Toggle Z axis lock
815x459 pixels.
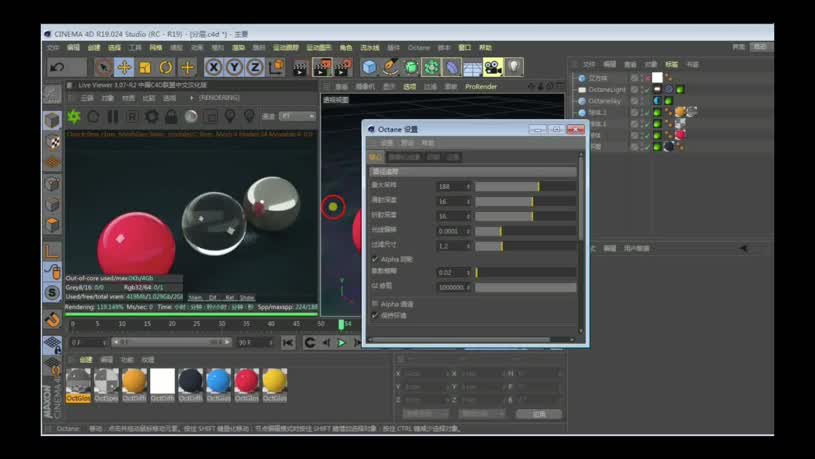[255, 67]
